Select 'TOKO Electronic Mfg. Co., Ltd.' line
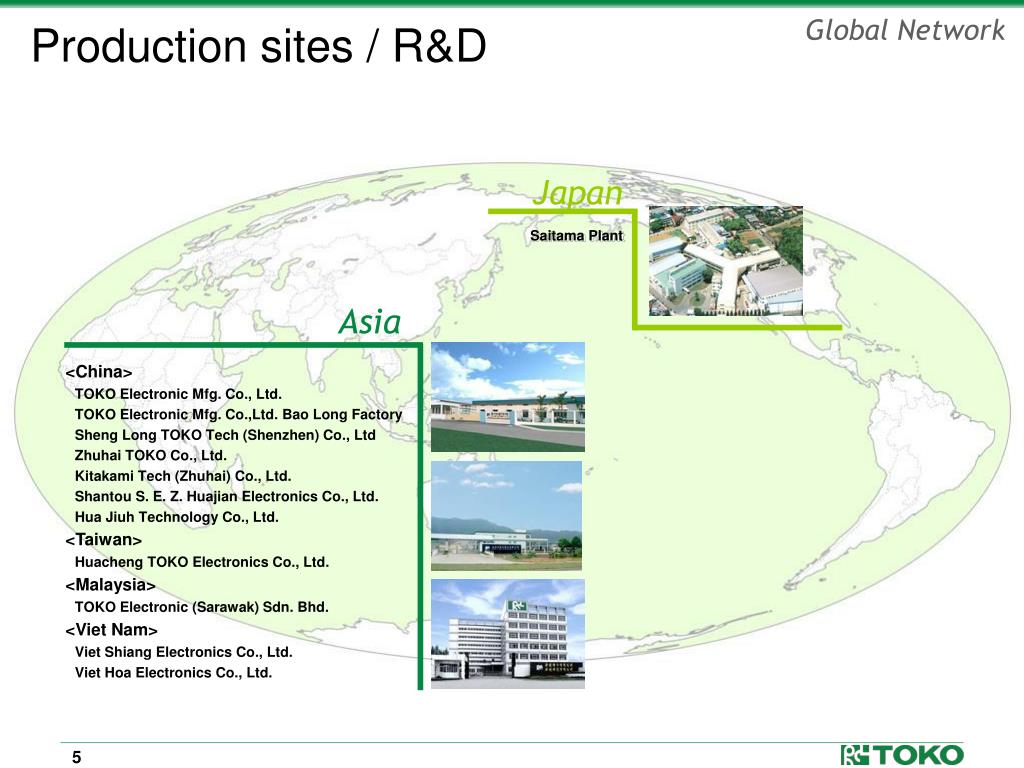1024x768 pixels. (x=178, y=394)
